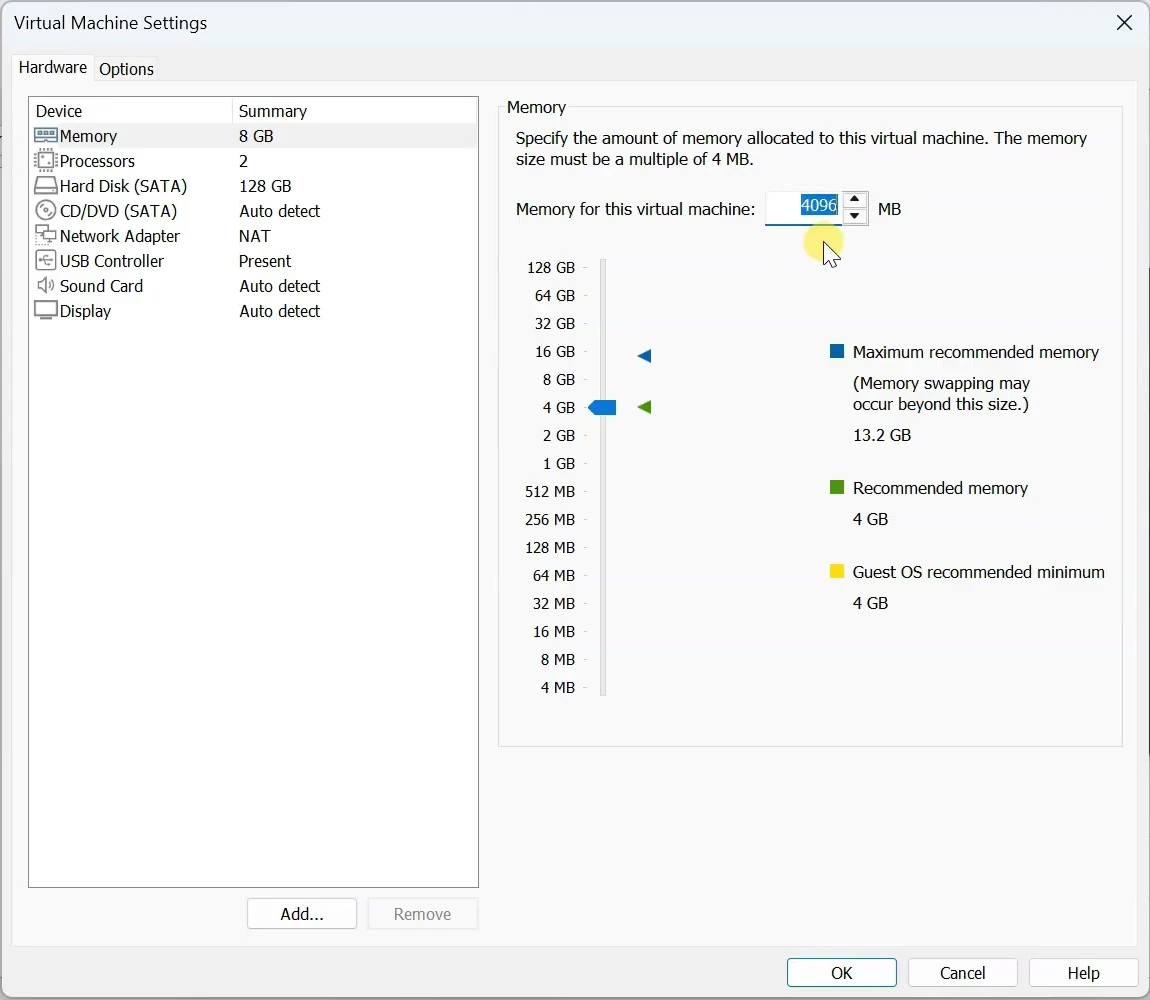1150x1000 pixels.
Task: Click the Display monitor icon
Action: (45, 310)
